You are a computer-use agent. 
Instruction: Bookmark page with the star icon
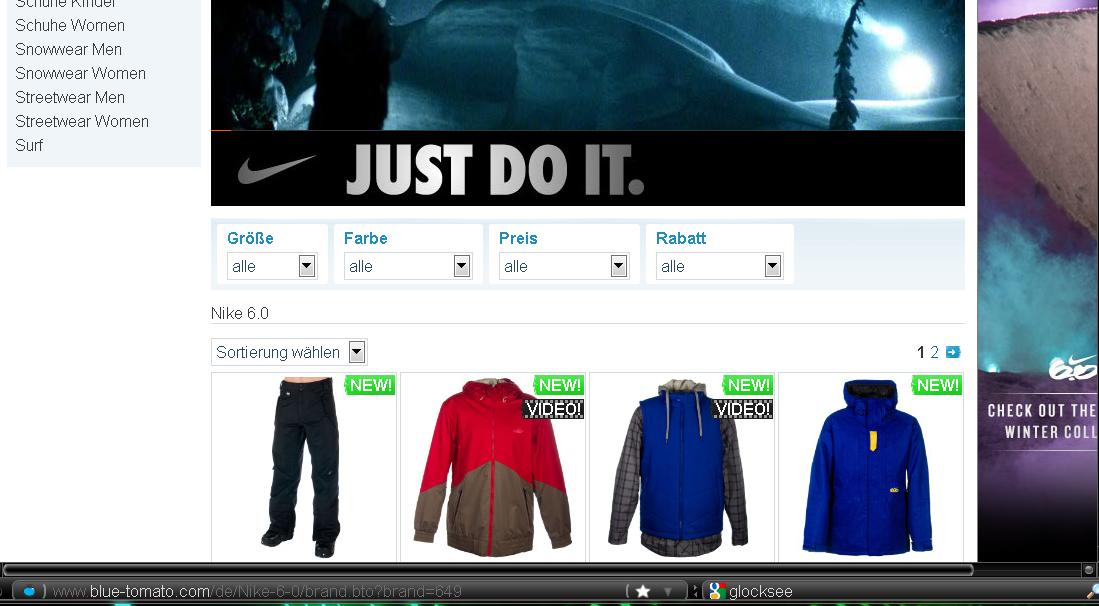[x=643, y=592]
